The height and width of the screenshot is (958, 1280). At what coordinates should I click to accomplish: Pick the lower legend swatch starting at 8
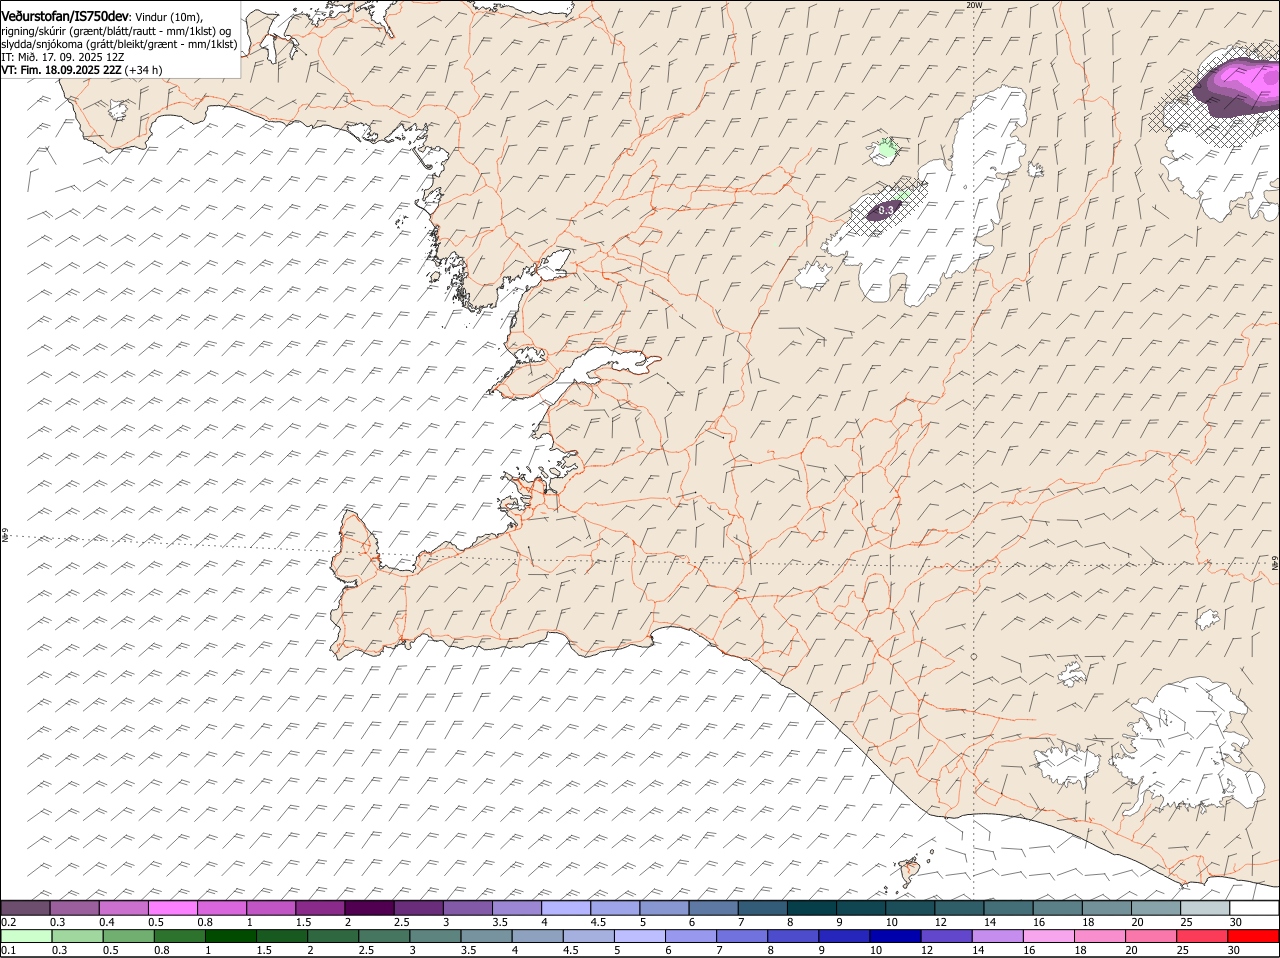coord(793,936)
